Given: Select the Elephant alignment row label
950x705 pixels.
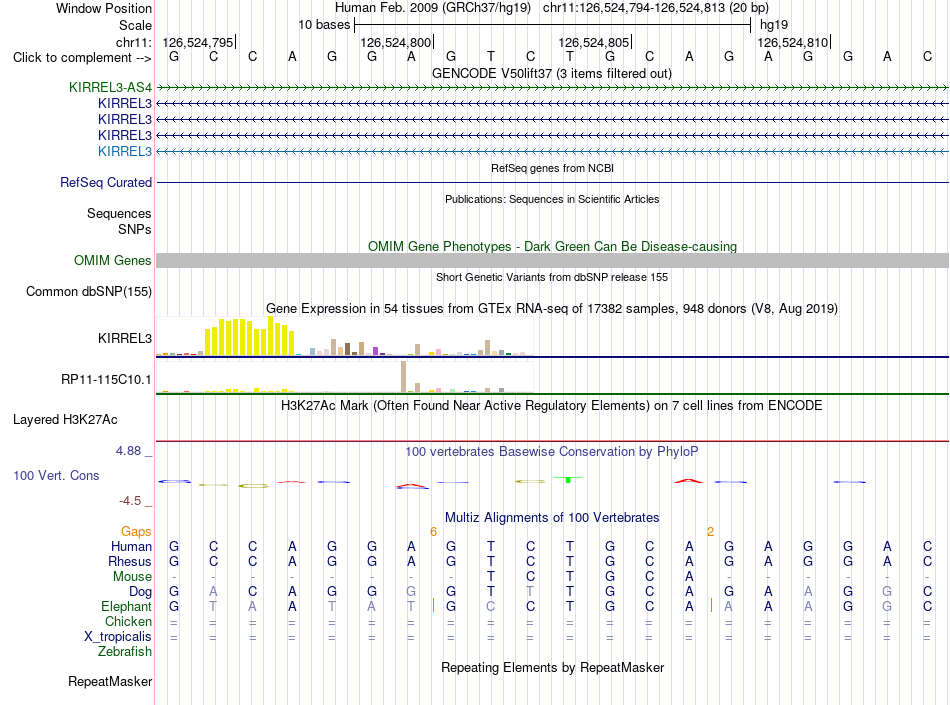Looking at the screenshot, I should tap(126, 607).
